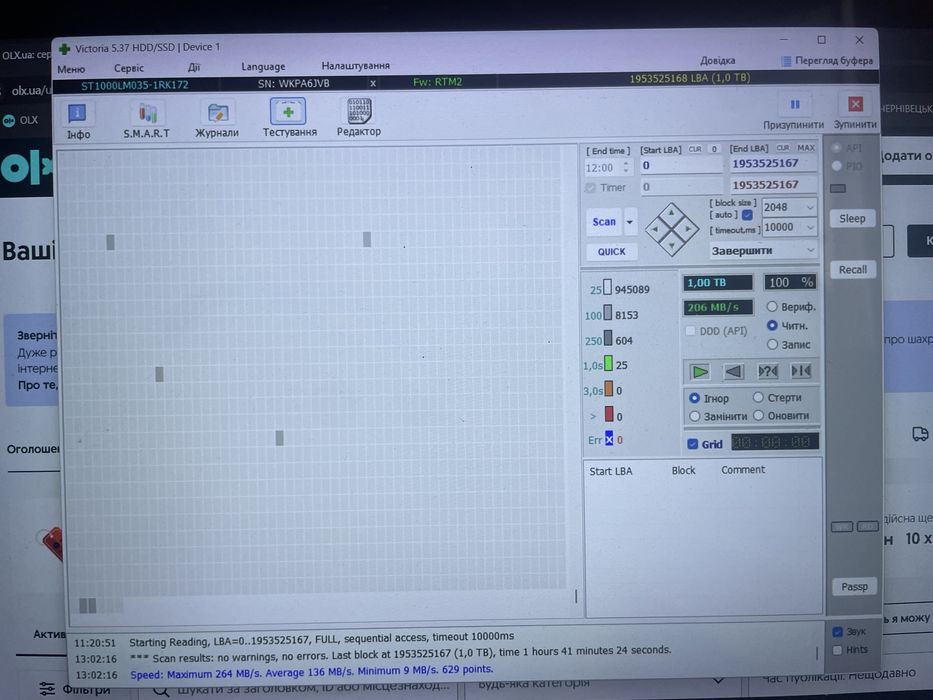Click the random butterfly scan mode button
Viewport: 933px width, 700px height.
click(x=768, y=371)
